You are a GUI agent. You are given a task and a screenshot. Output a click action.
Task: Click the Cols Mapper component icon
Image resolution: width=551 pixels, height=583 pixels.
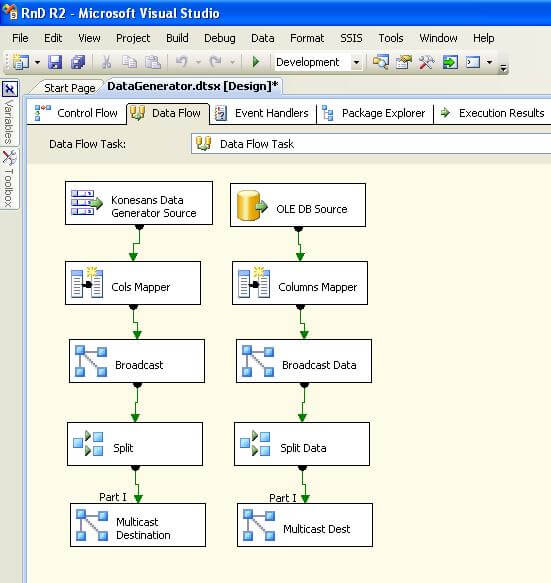(x=87, y=282)
